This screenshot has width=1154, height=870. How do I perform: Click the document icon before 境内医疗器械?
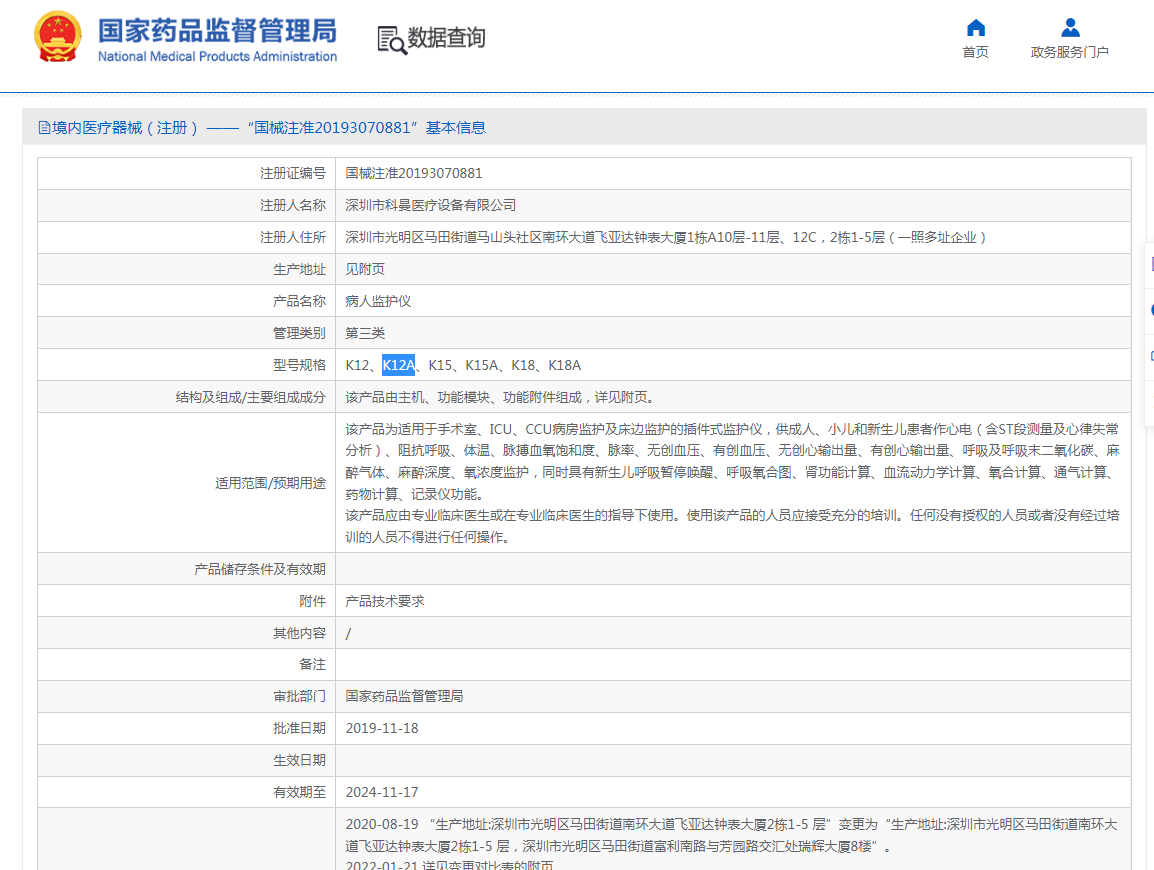(x=44, y=128)
